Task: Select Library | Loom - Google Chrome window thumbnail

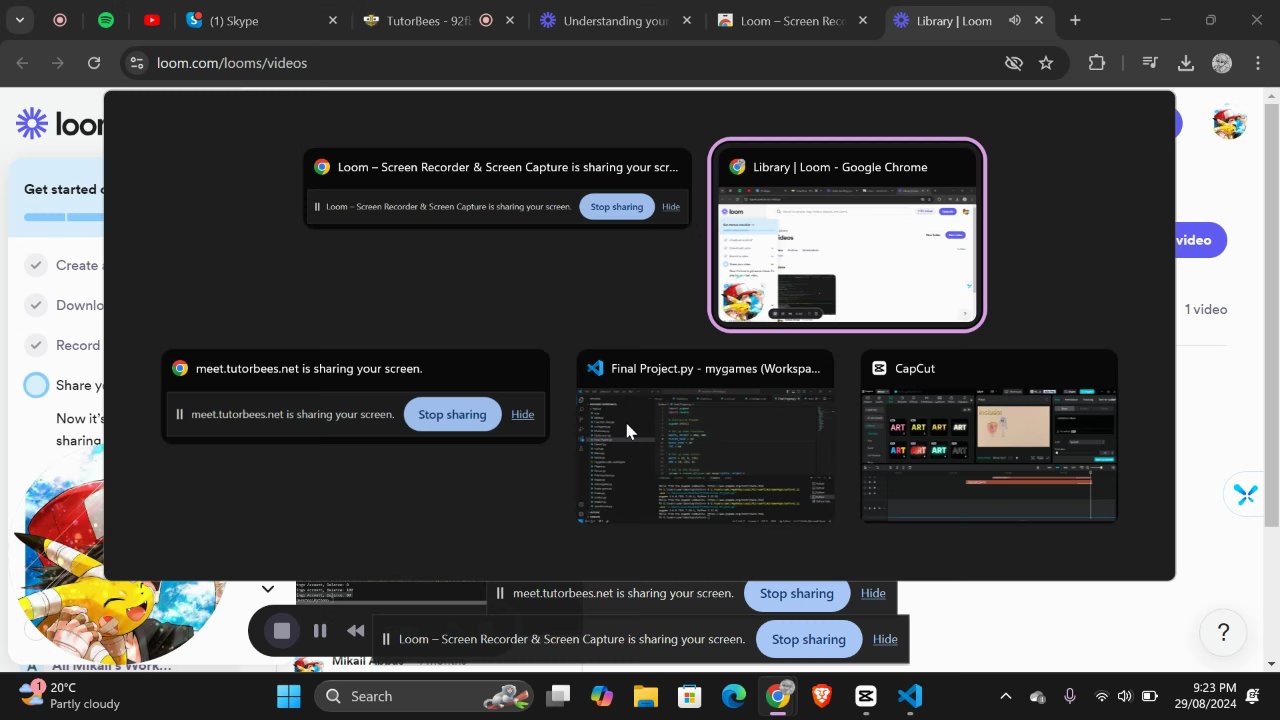Action: (847, 235)
